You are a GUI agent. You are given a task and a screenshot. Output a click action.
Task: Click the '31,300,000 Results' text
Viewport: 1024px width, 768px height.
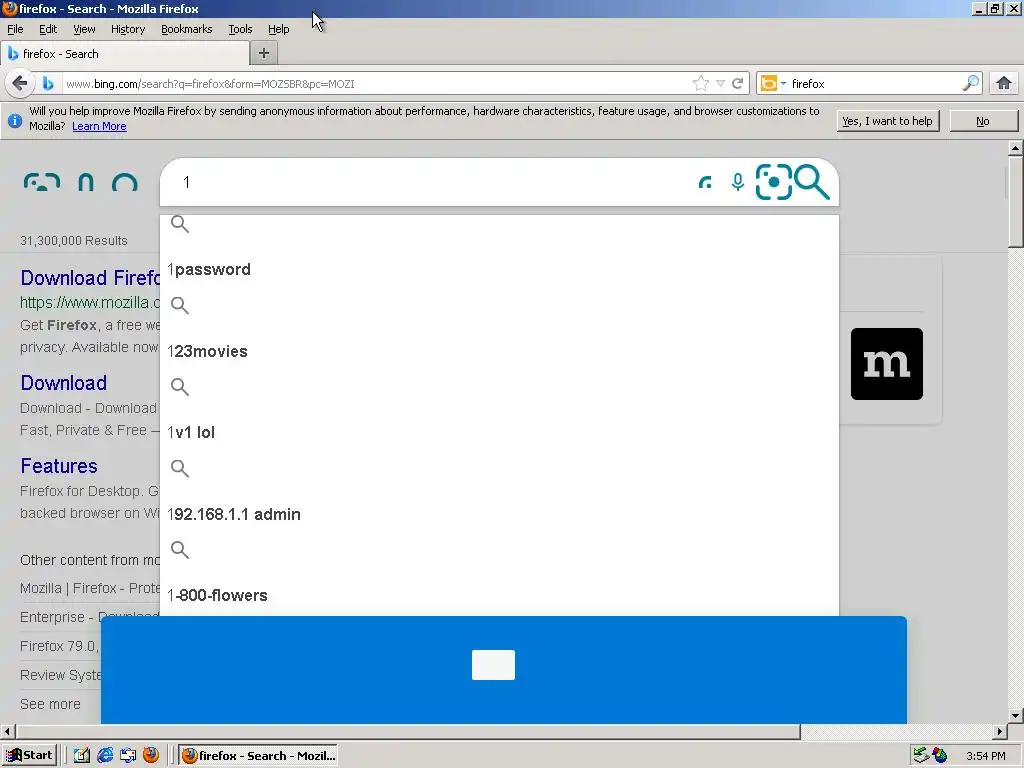(x=74, y=240)
